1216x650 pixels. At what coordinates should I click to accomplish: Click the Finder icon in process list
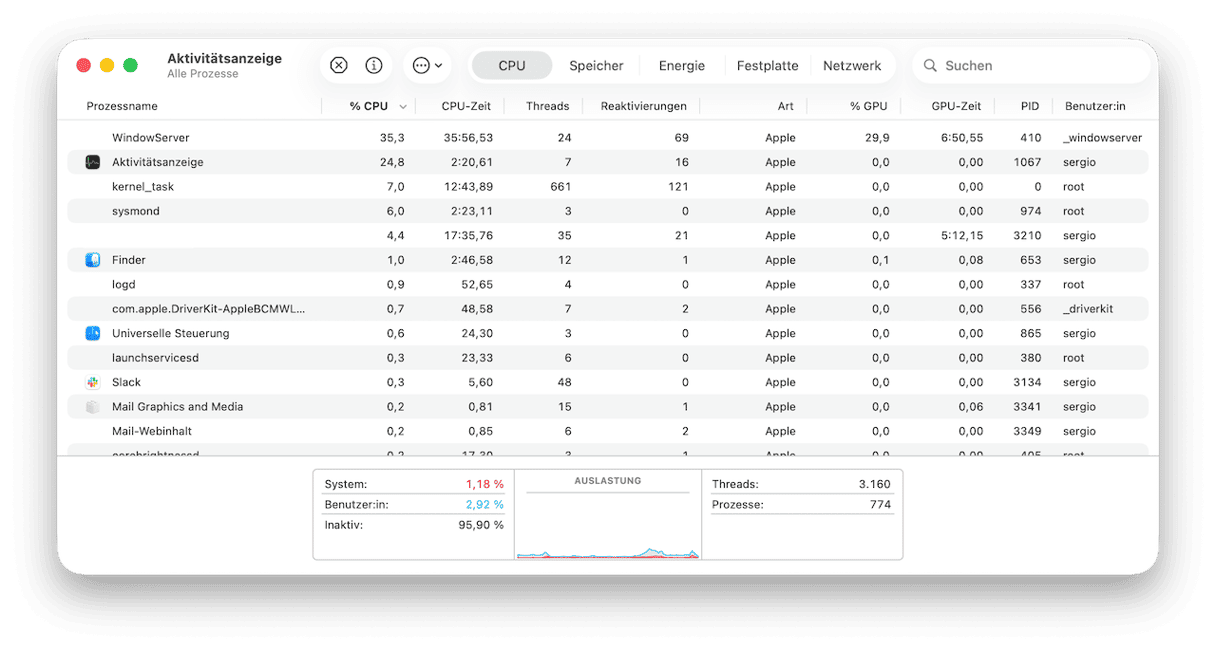click(x=93, y=260)
